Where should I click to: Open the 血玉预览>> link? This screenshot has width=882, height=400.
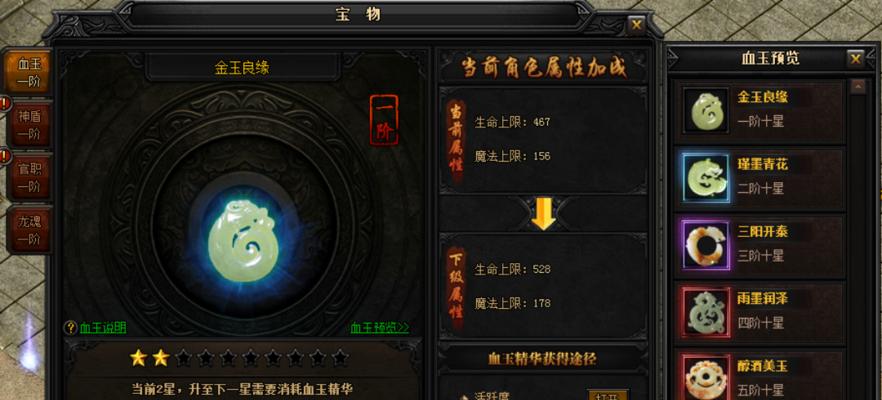tap(379, 327)
